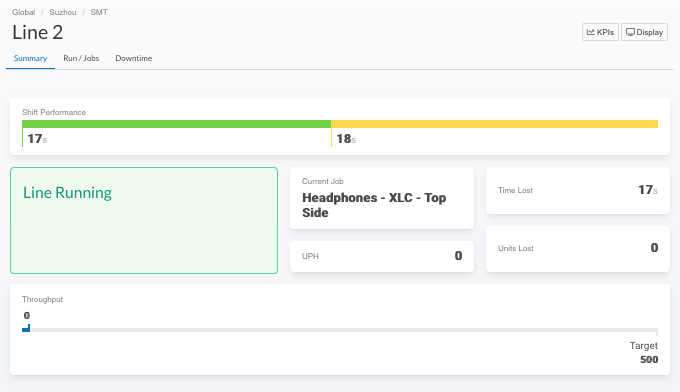Click the Throughput label
This screenshot has width=680, height=392.
click(x=42, y=299)
